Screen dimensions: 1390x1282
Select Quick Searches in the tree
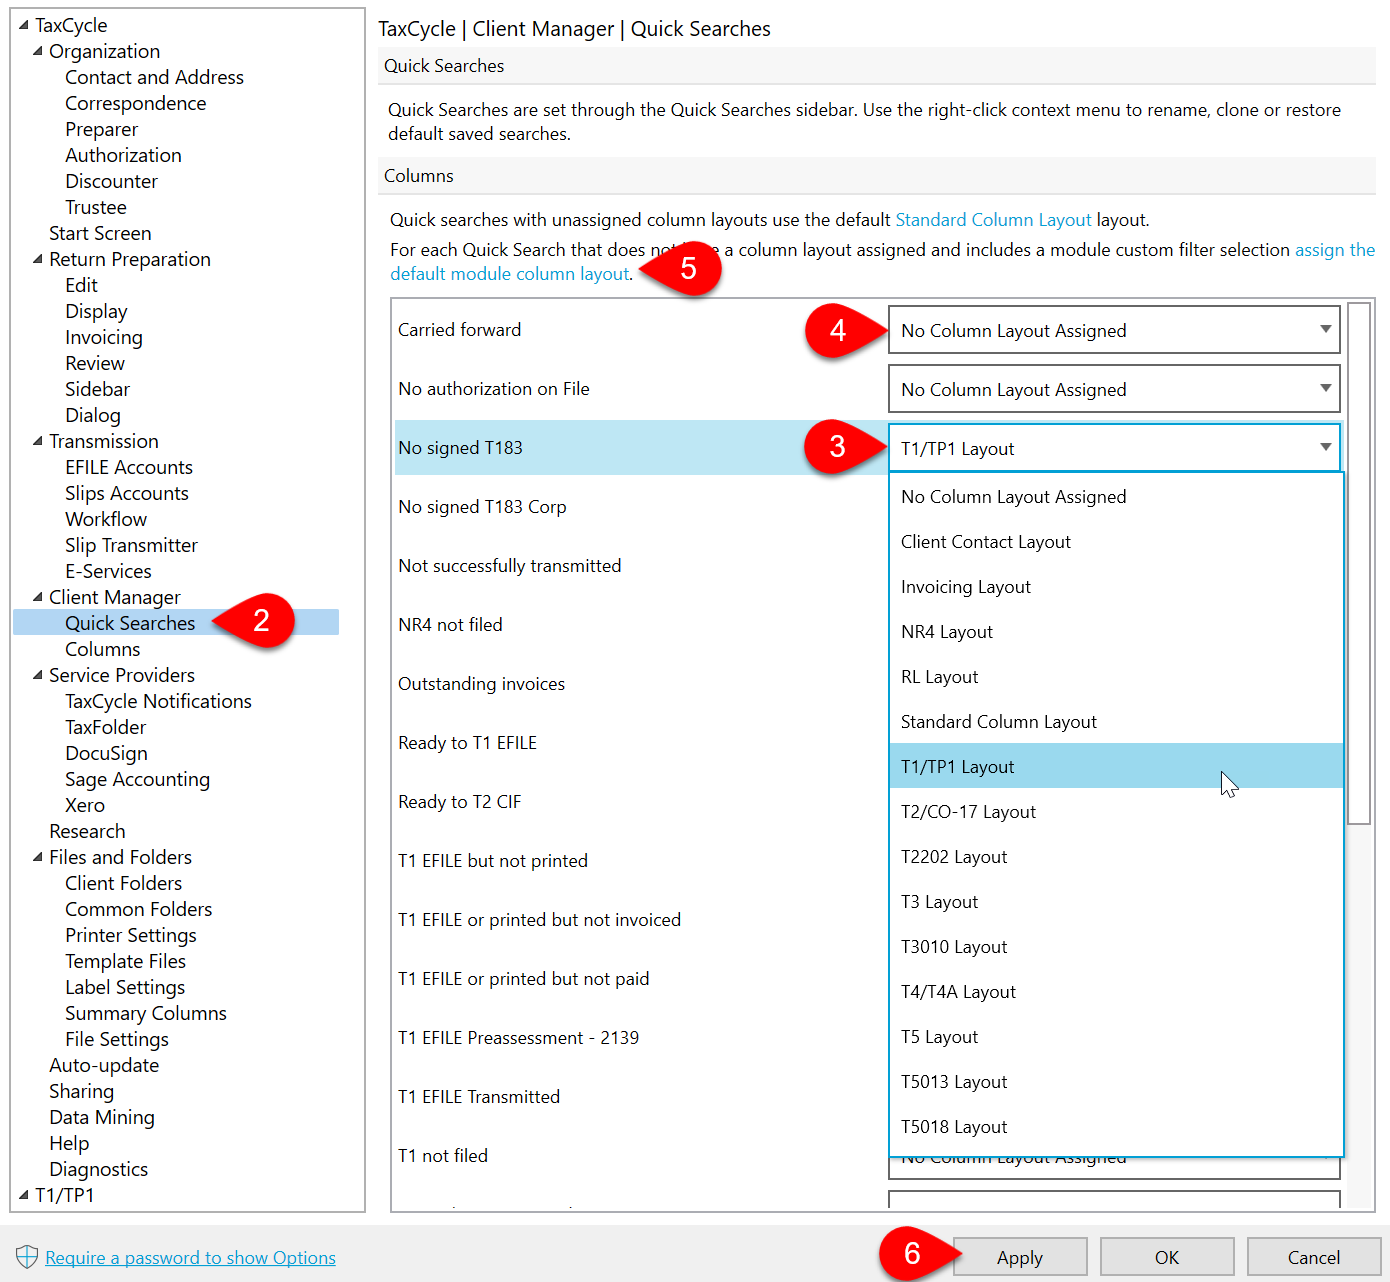130,623
